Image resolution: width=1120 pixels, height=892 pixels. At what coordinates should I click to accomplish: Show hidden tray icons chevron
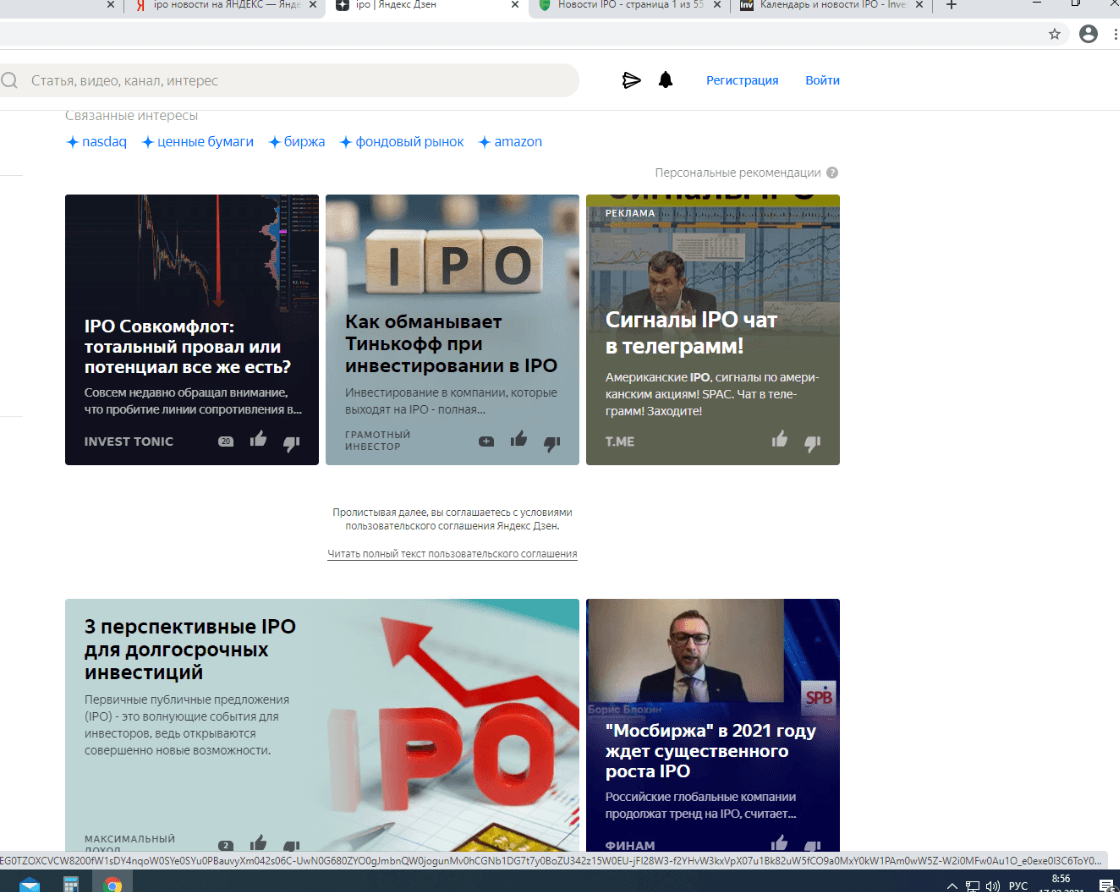(951, 886)
